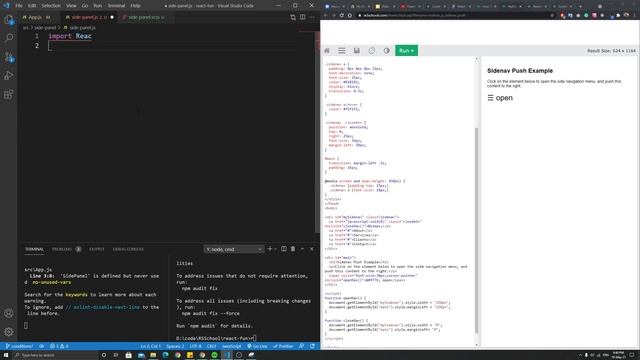Kill terminal with the trash icon
Image resolution: width=640 pixels, height=360 pixels.
293,249
